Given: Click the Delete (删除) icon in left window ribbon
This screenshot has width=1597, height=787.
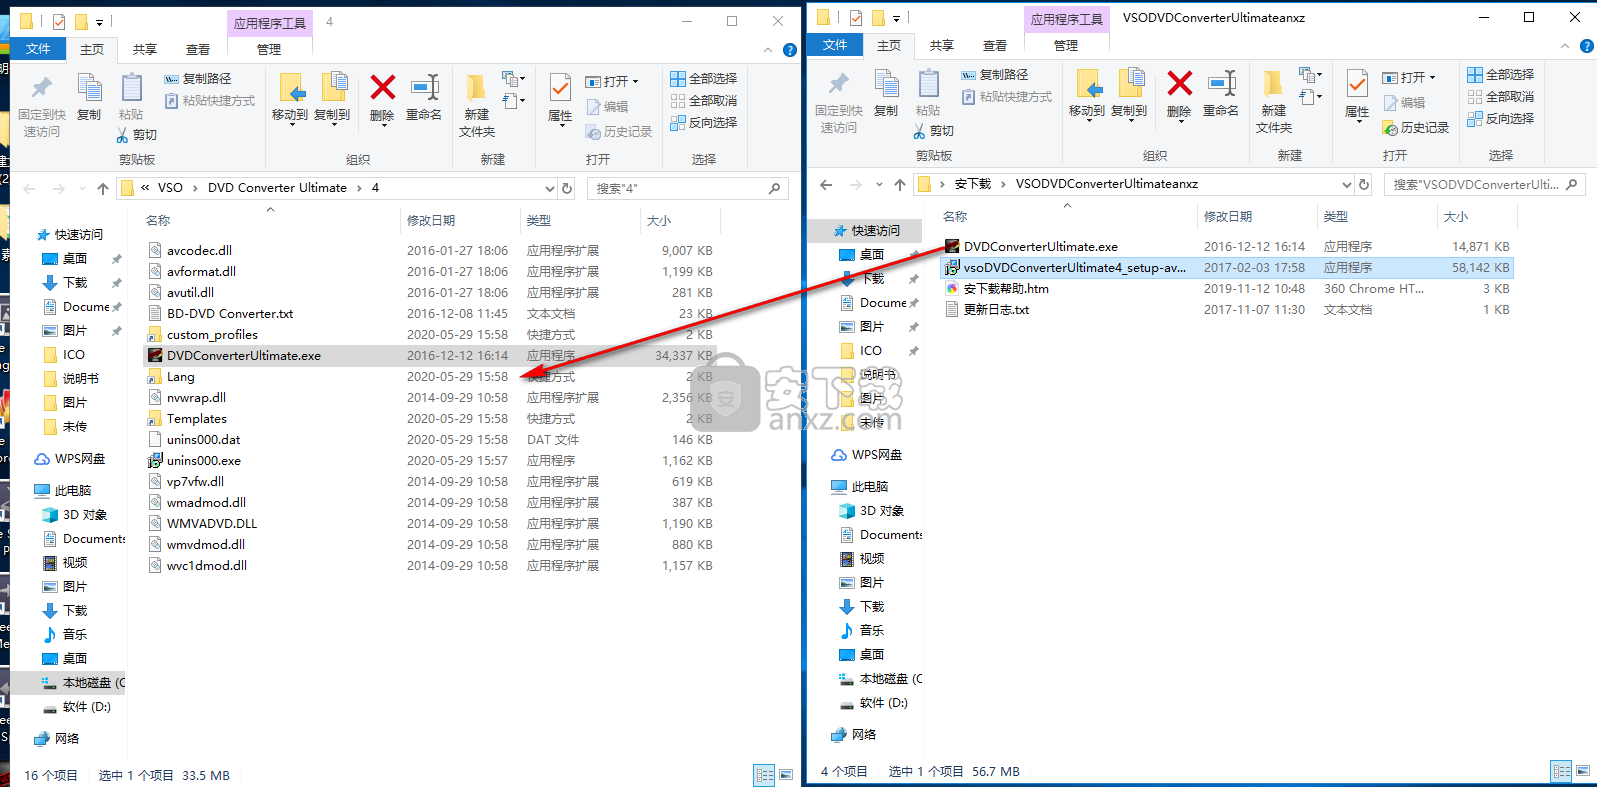Looking at the screenshot, I should (x=382, y=89).
